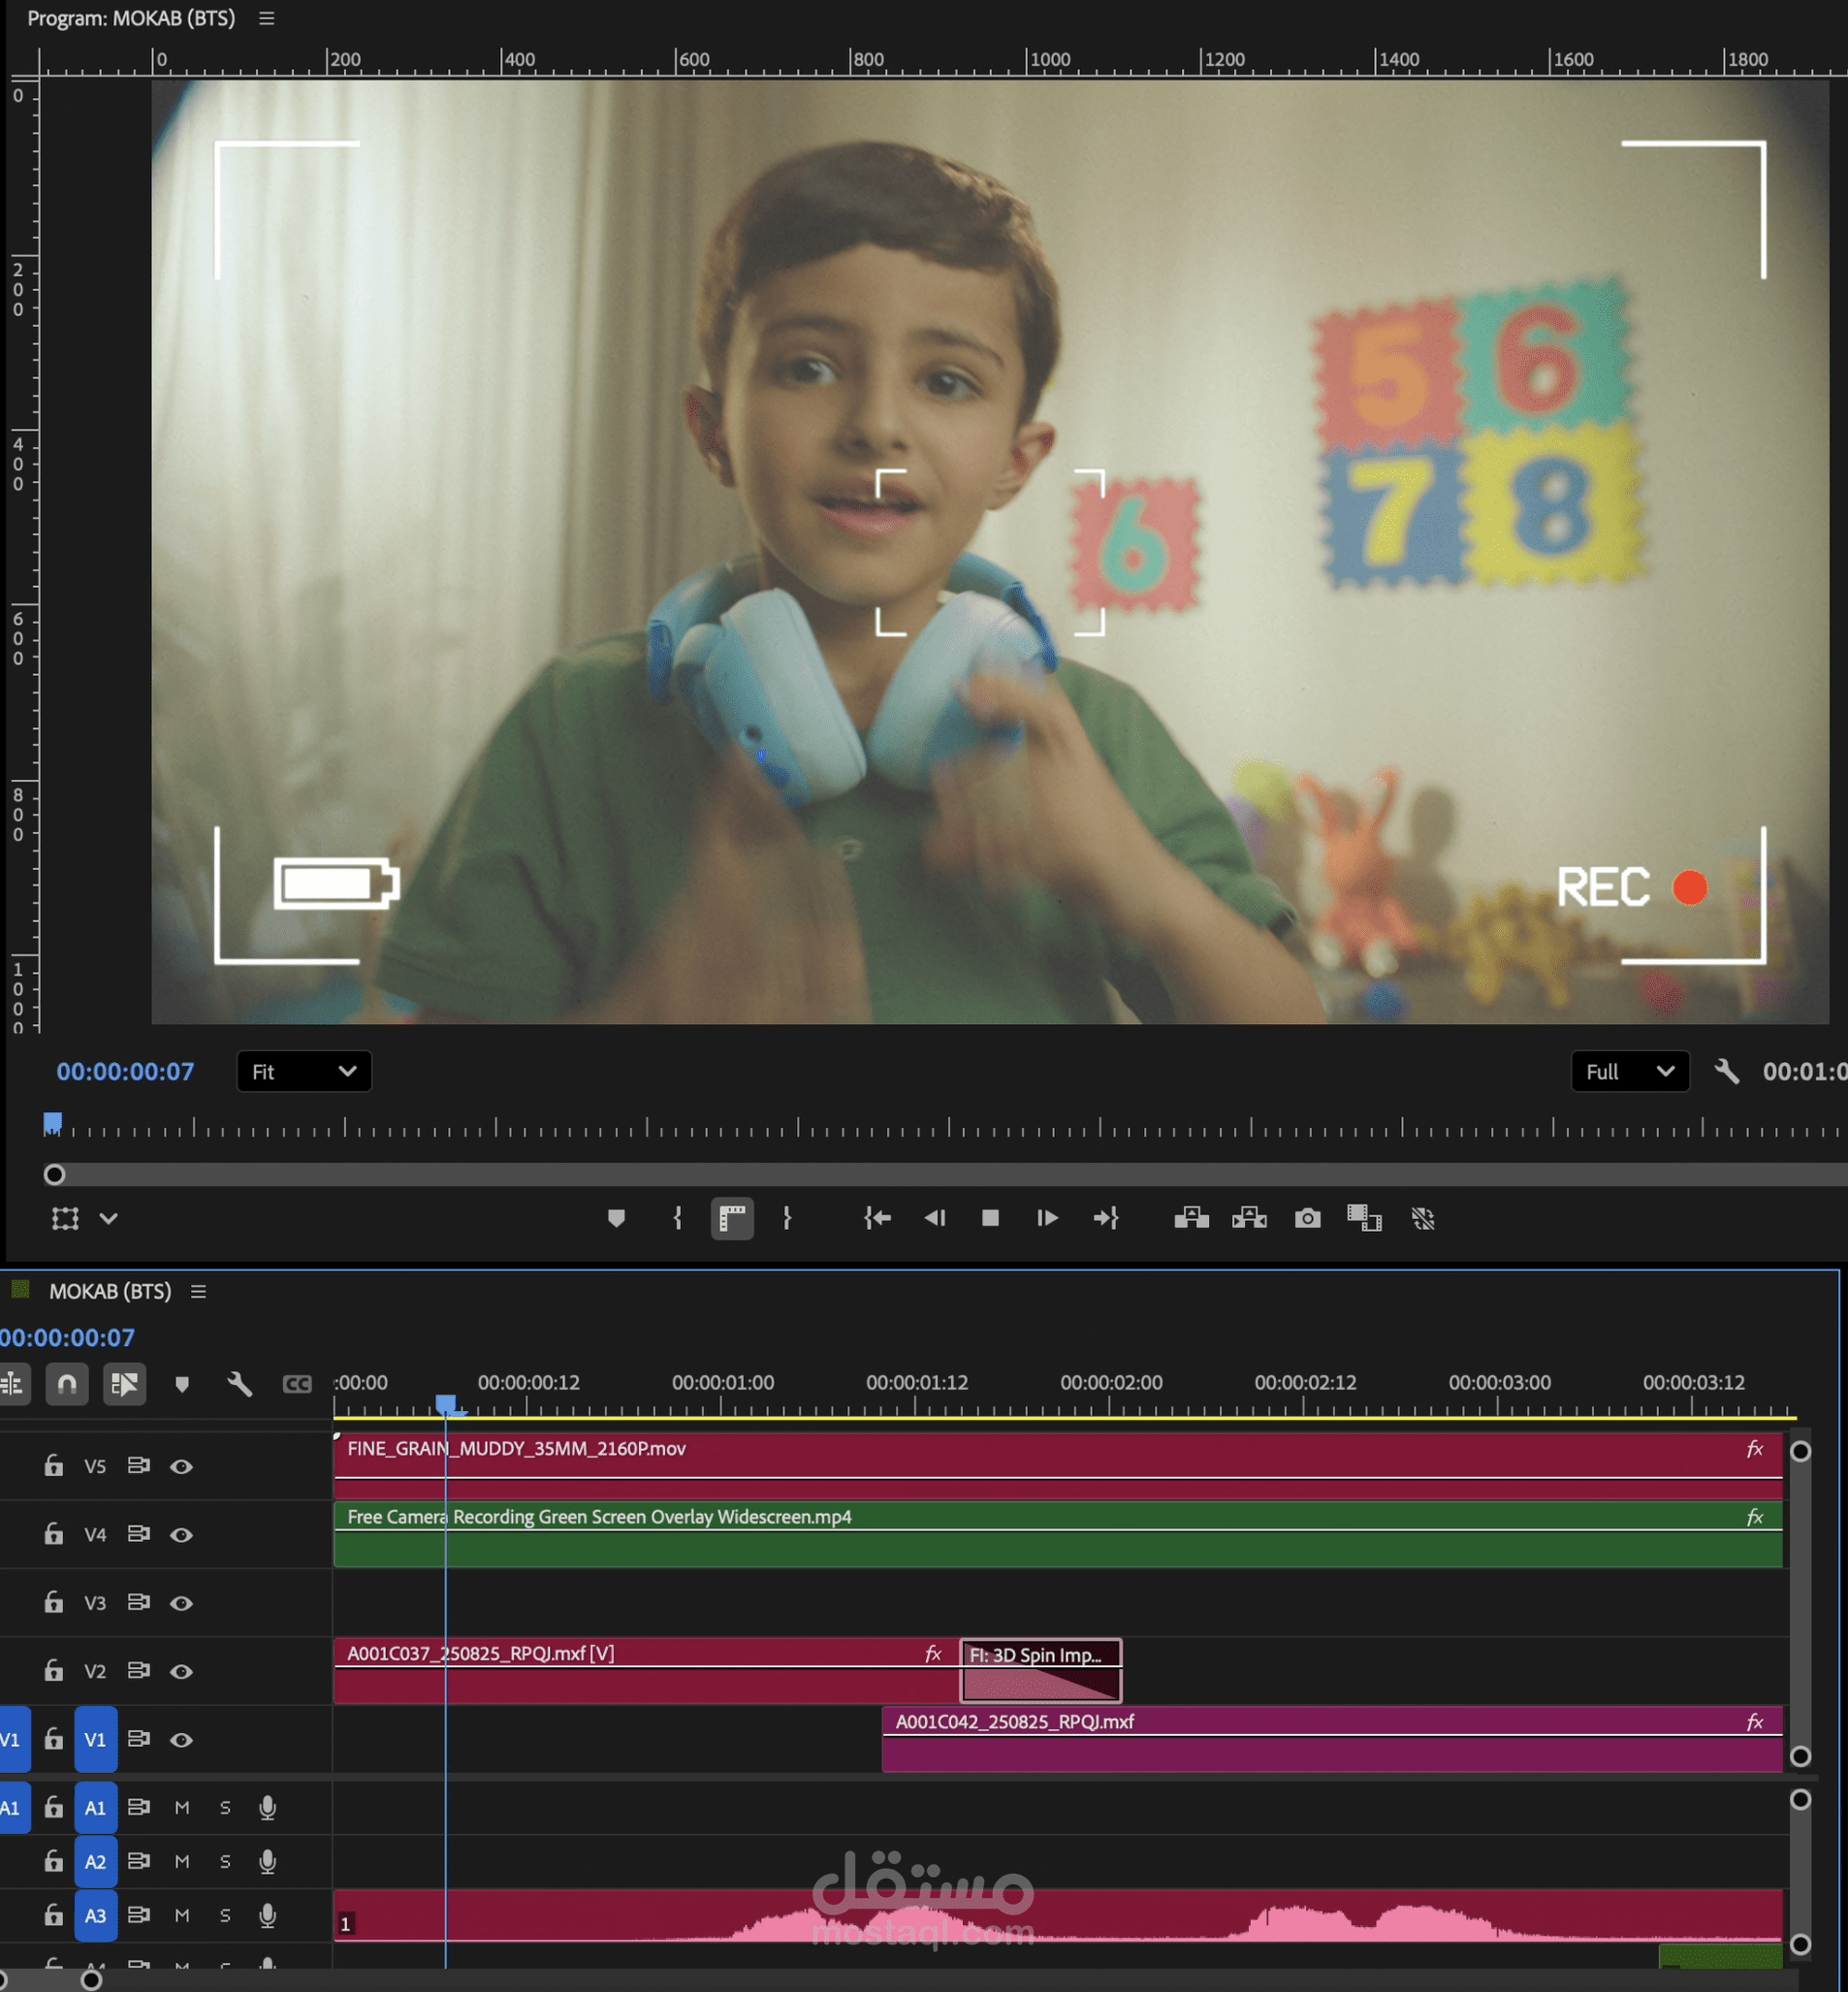Click the voice-over record mic on track A1

point(267,1807)
